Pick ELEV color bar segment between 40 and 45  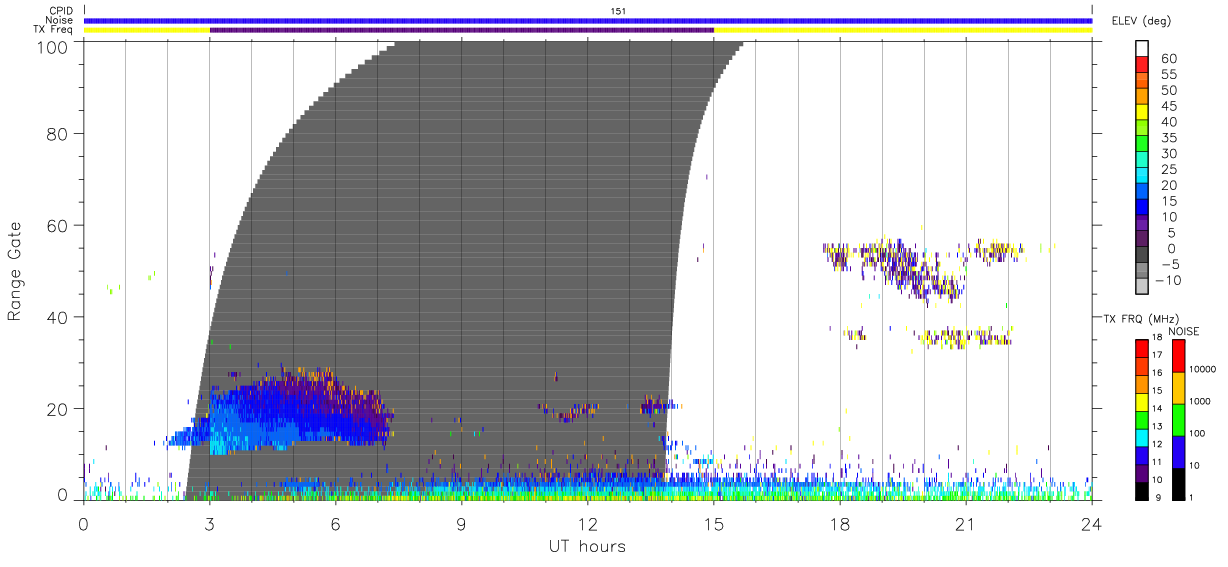pos(1142,113)
